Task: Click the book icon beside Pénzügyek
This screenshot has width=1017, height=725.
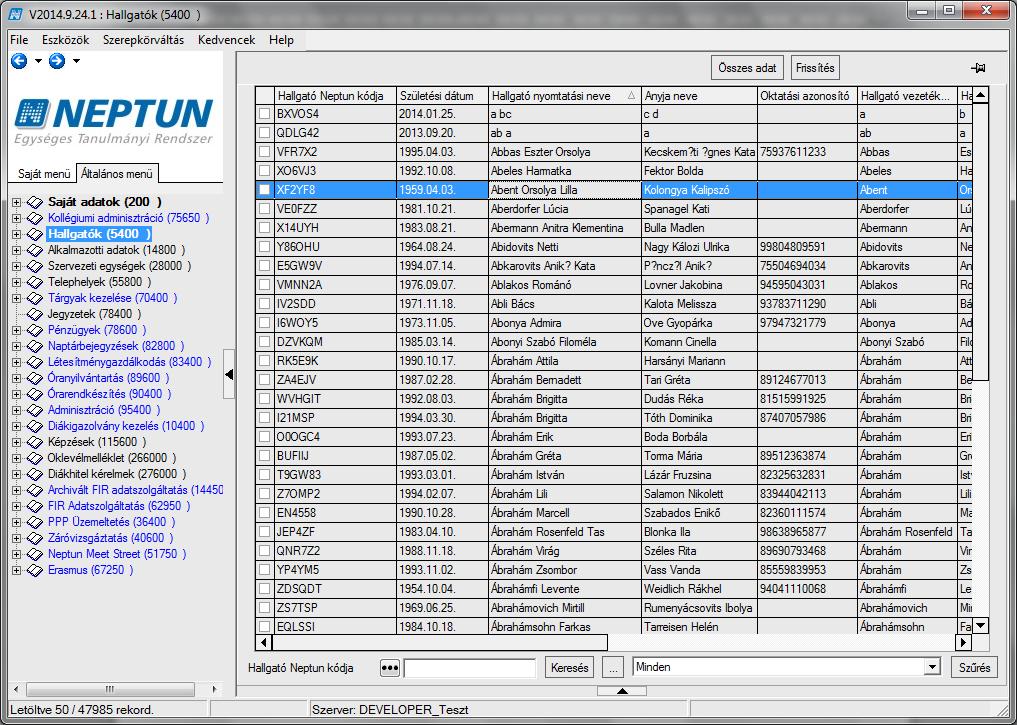Action: click(x=34, y=330)
